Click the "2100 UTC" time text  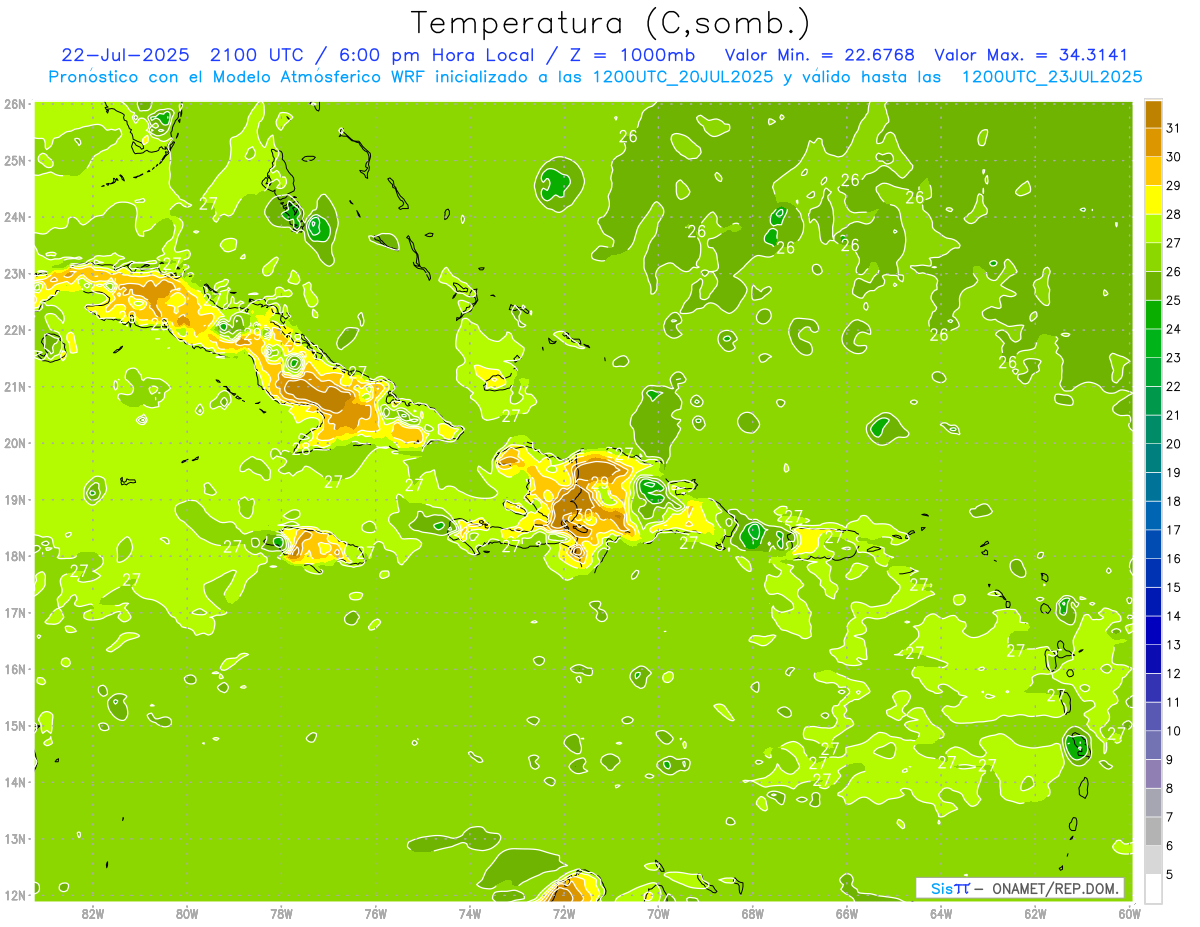(256, 55)
